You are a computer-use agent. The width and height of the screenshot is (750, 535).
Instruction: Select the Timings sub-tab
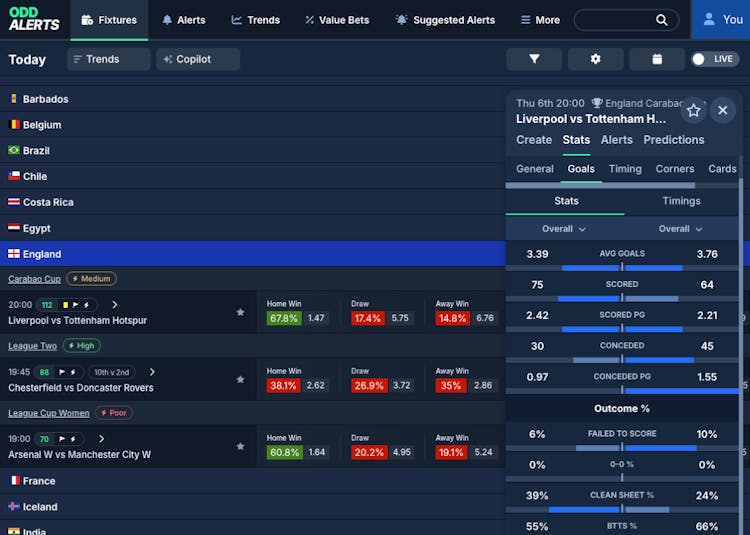681,201
